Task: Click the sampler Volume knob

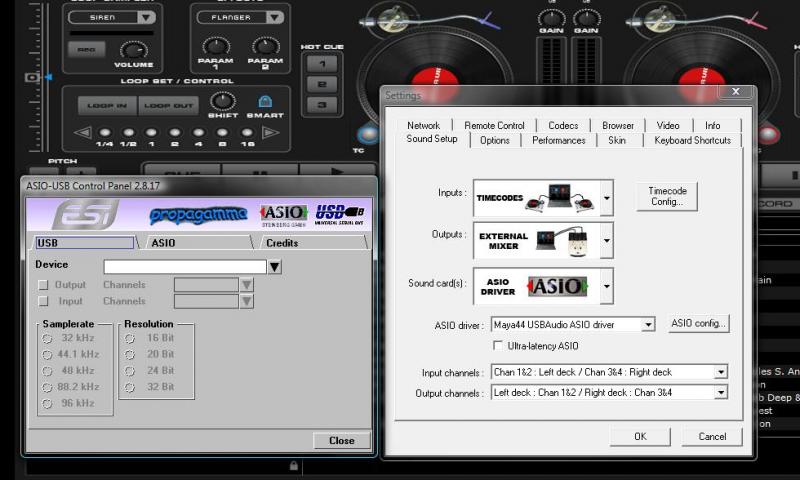Action: [x=131, y=50]
